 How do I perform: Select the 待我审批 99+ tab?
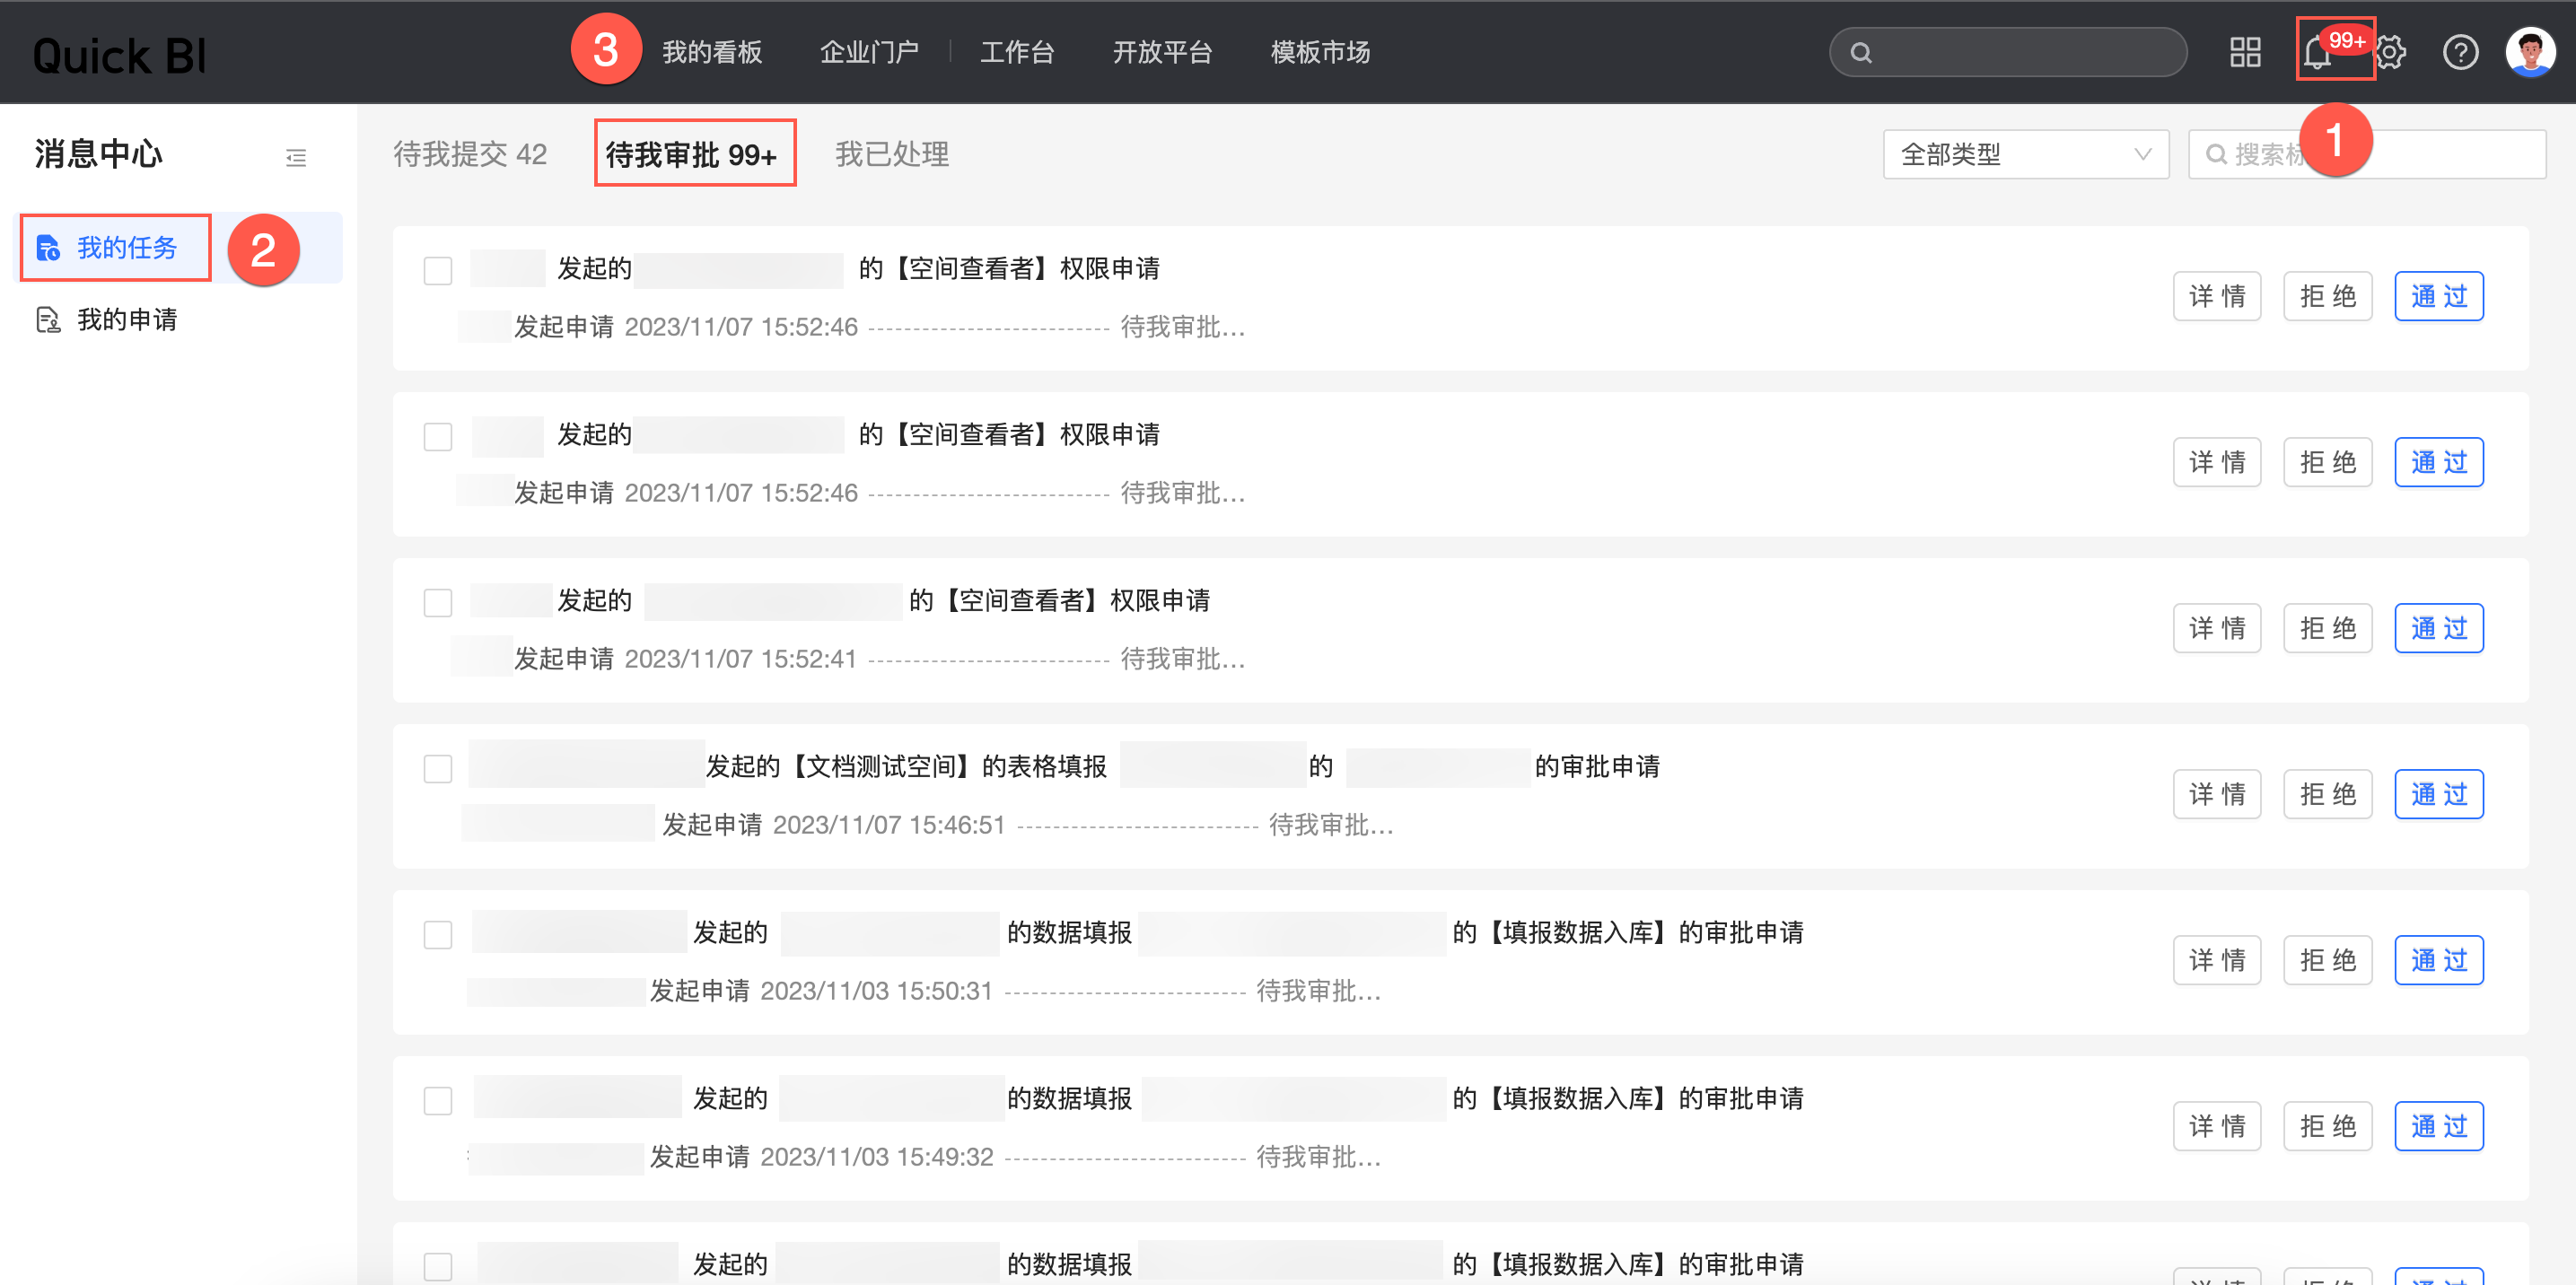[x=691, y=154]
